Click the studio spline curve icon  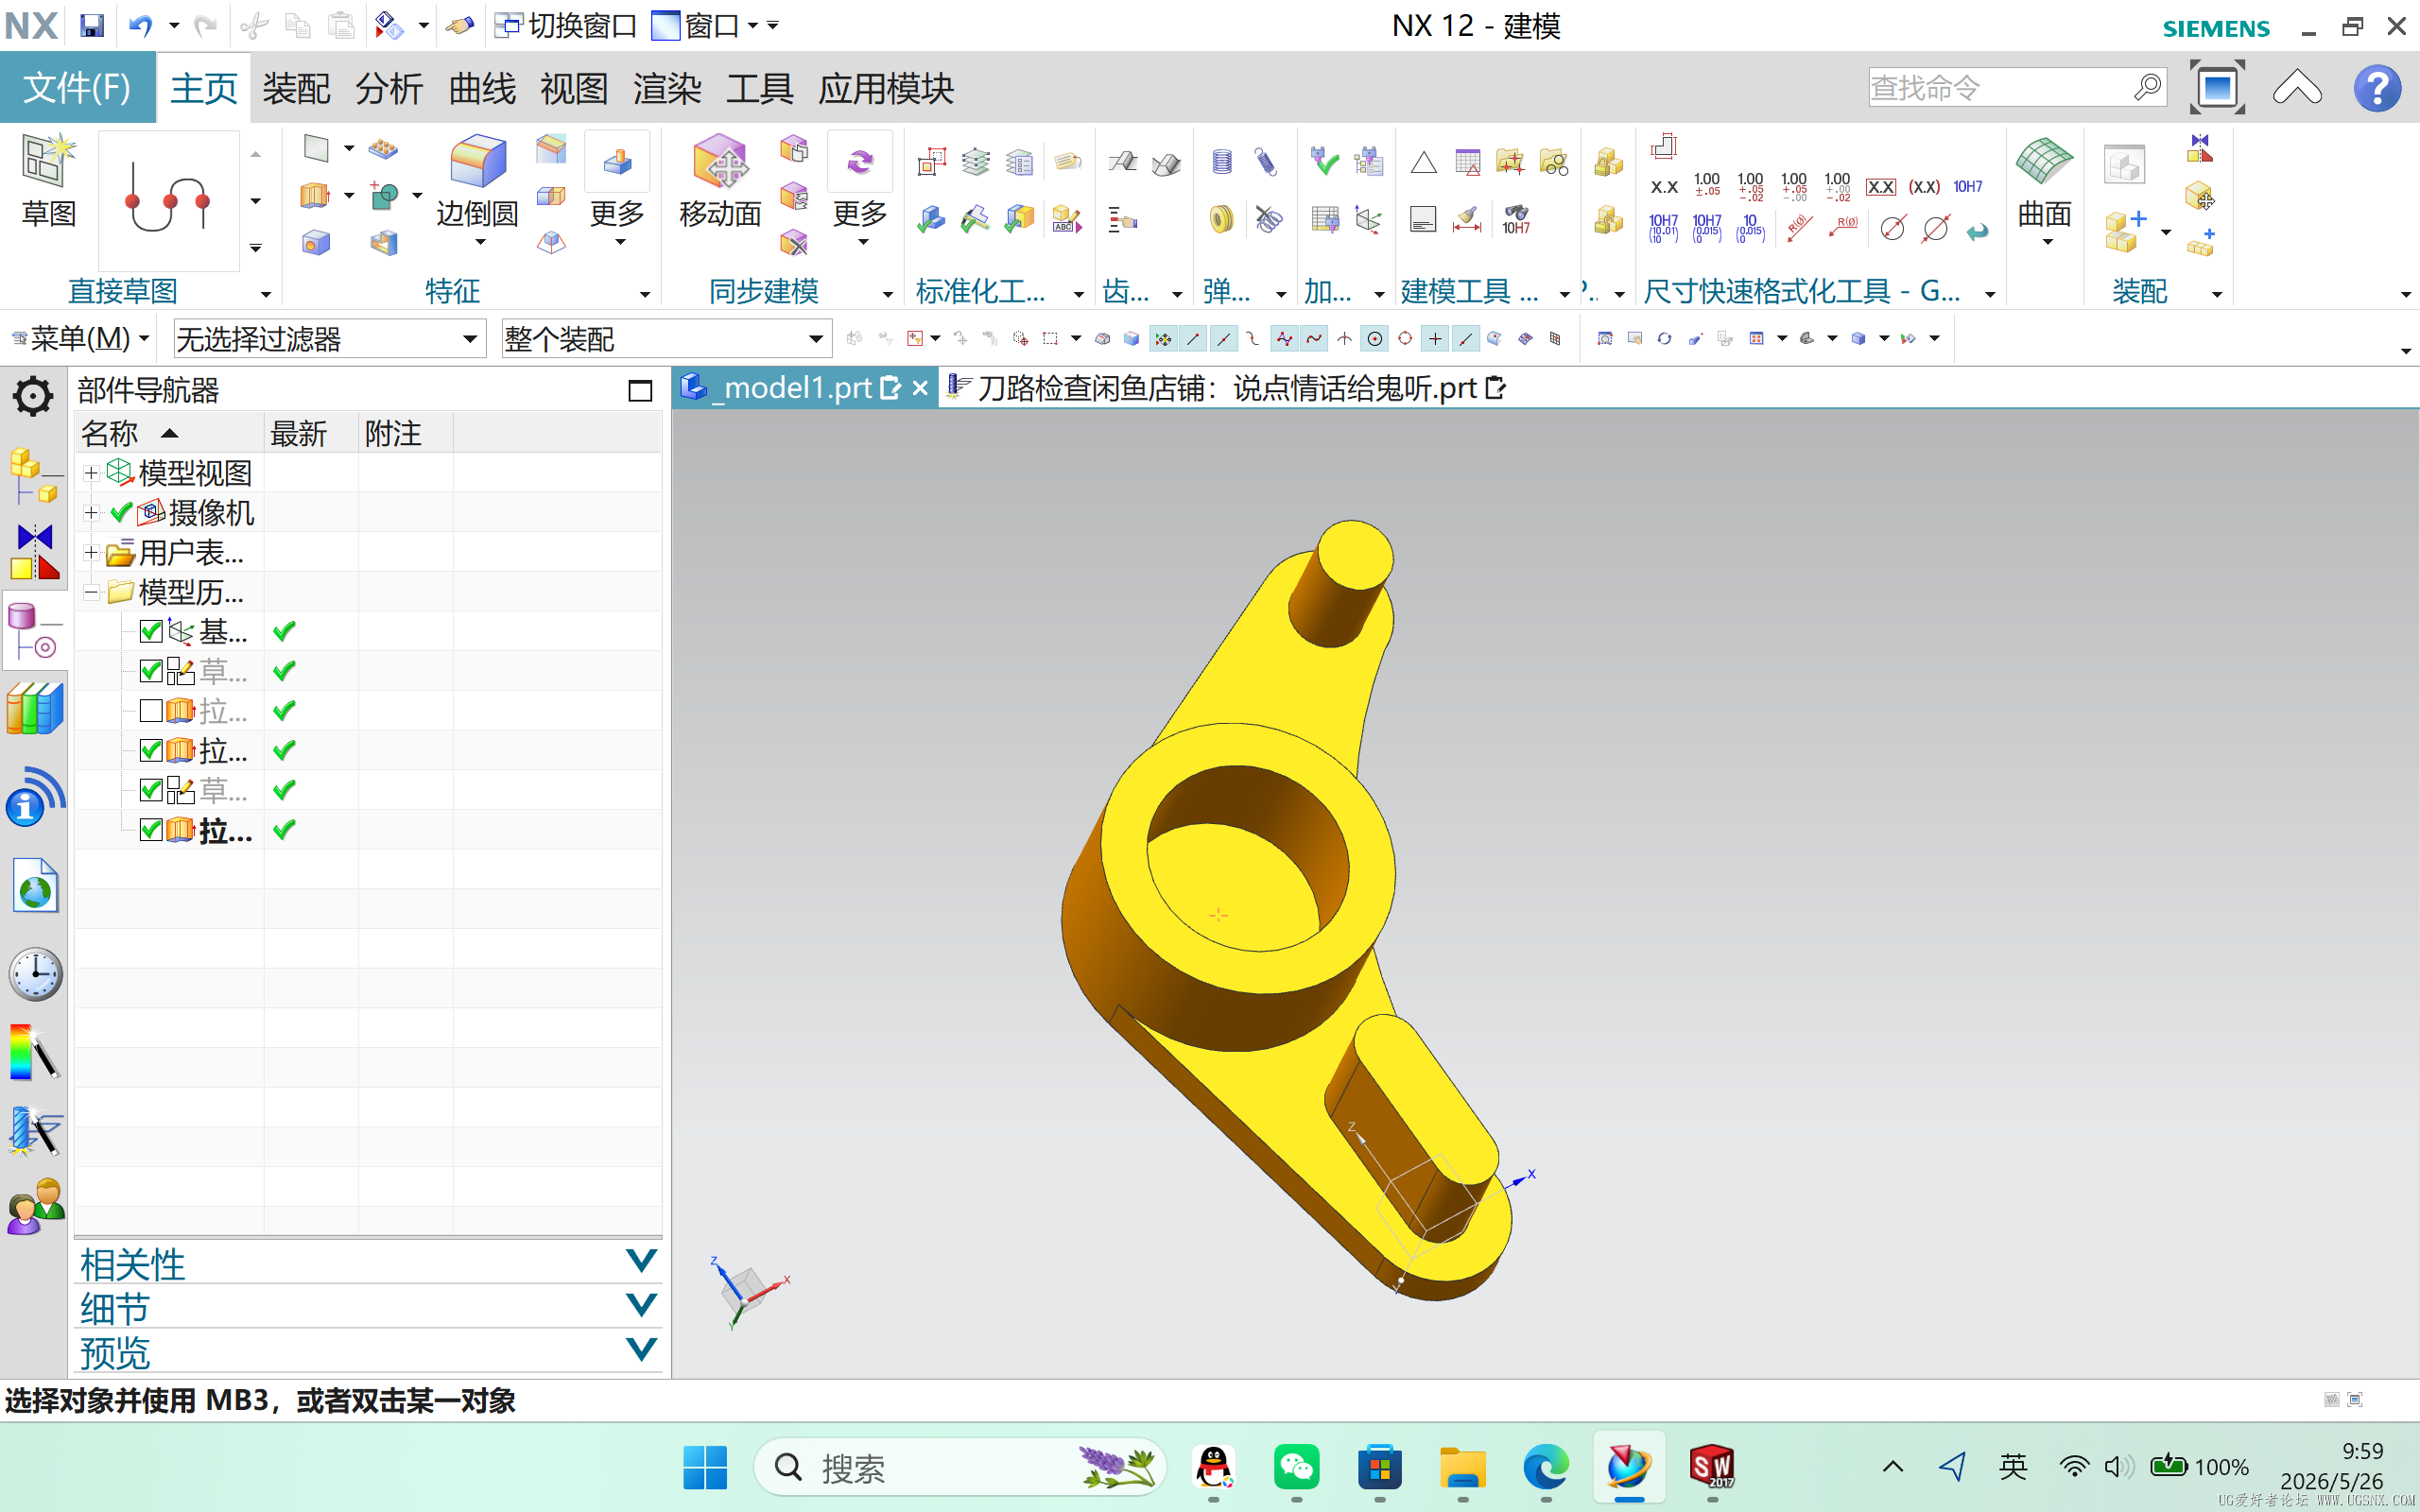[168, 200]
